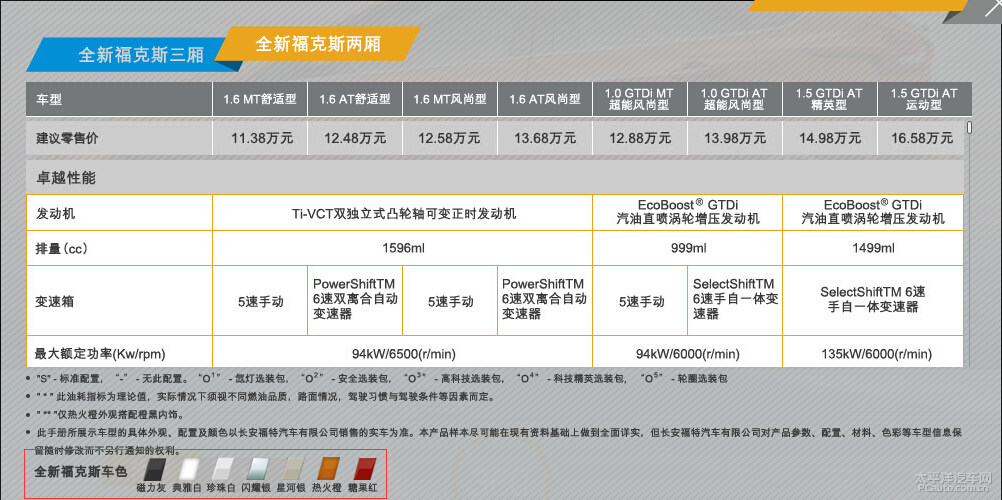Click the 94kW/6500(r/min) power value
Image resolution: width=1002 pixels, height=500 pixels.
tap(403, 353)
